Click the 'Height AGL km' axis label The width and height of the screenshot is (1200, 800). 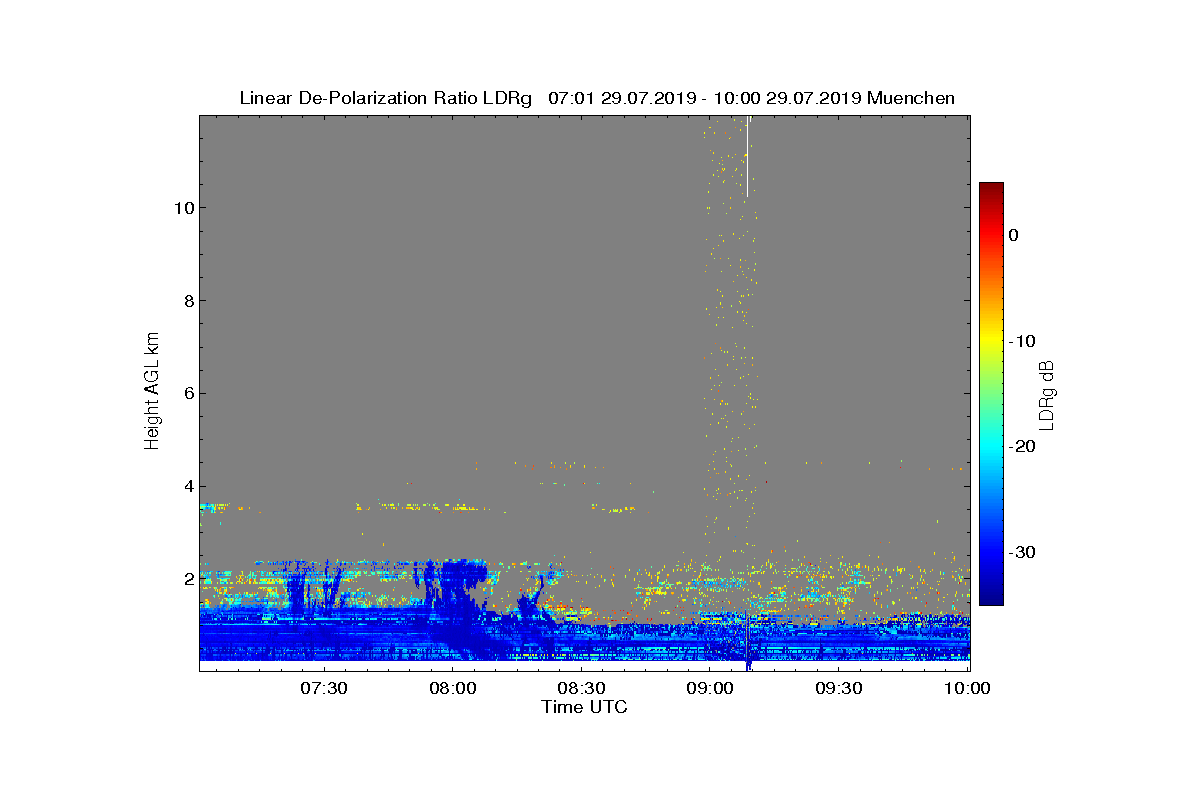pyautogui.click(x=152, y=392)
